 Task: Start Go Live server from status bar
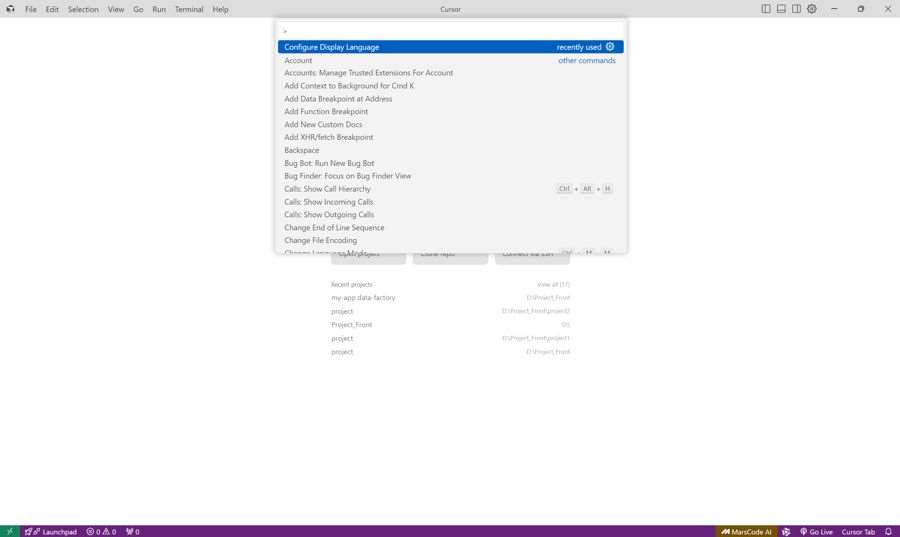click(816, 531)
